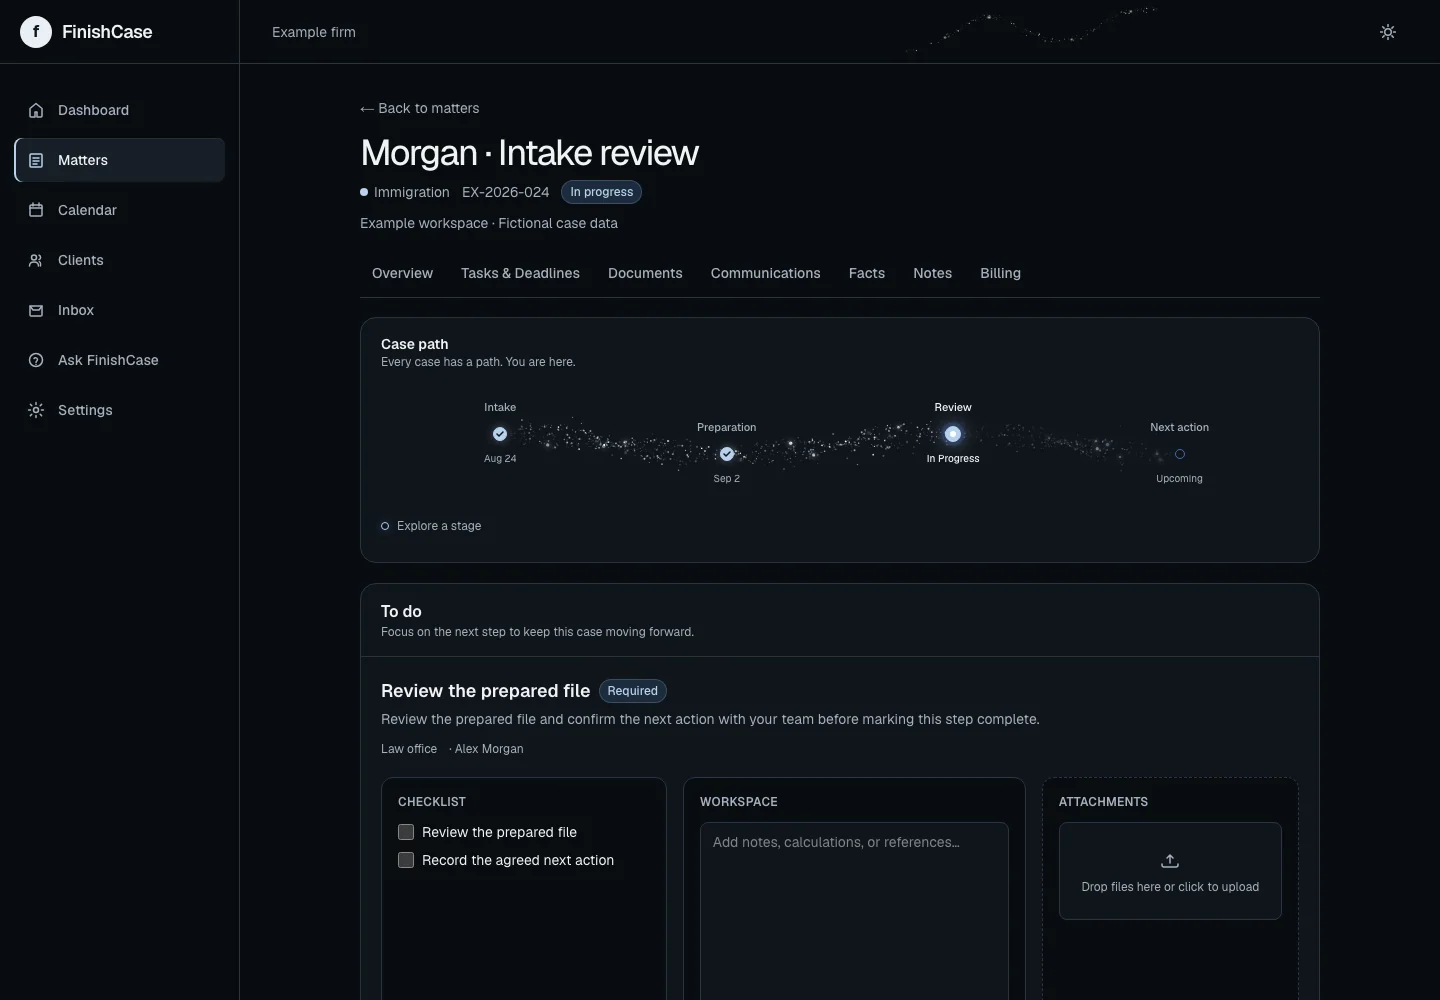Check the "Review the prepared file" checkbox
The width and height of the screenshot is (1440, 1000).
pos(406,832)
